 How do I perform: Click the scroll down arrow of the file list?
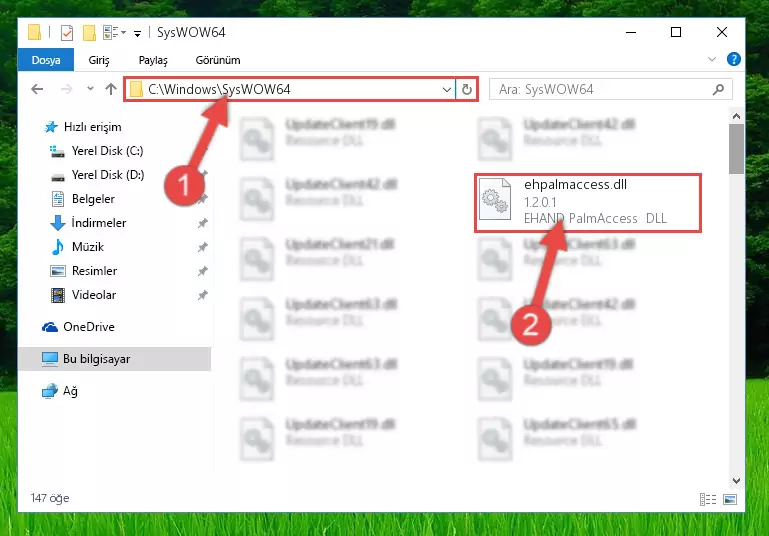tap(736, 481)
